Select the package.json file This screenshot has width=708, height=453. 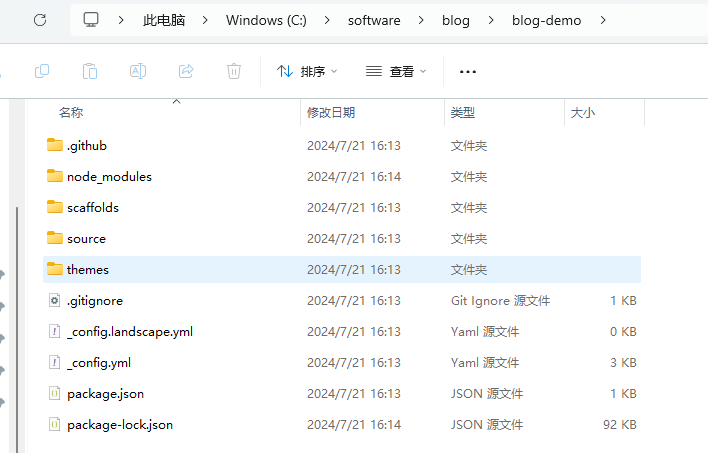pos(105,393)
